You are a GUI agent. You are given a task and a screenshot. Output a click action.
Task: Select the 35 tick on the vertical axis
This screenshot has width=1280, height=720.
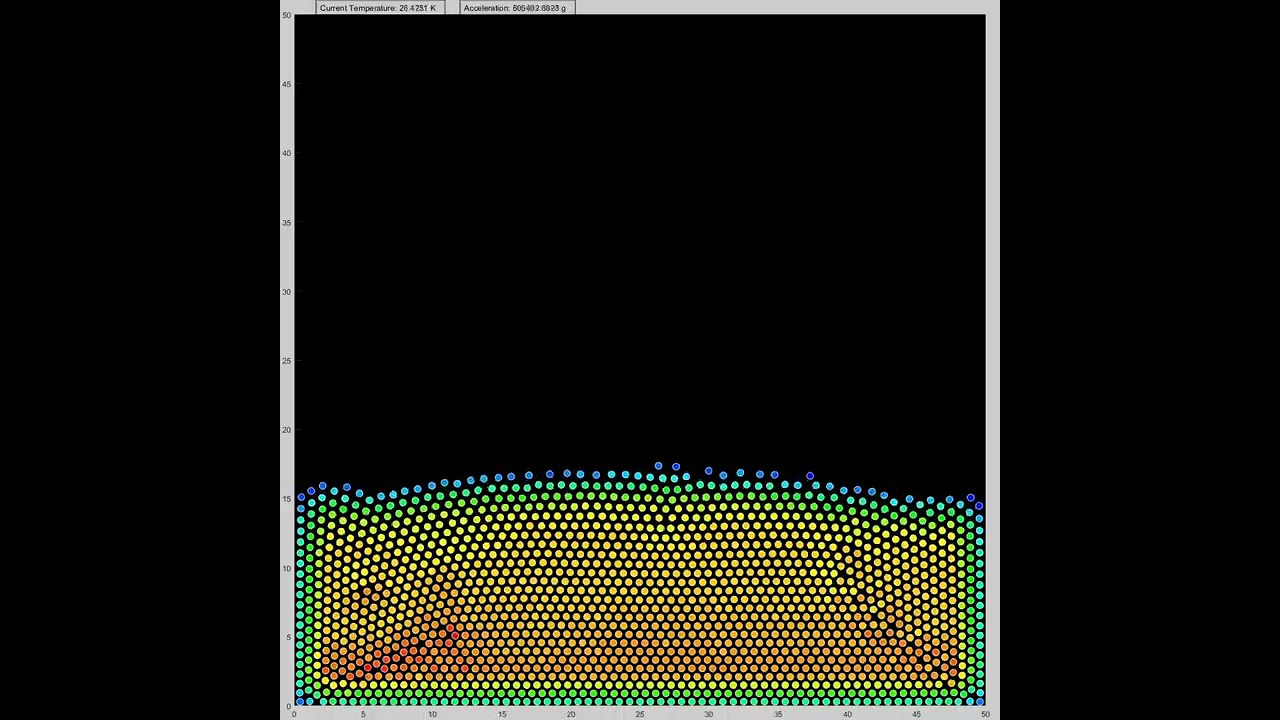click(x=287, y=222)
